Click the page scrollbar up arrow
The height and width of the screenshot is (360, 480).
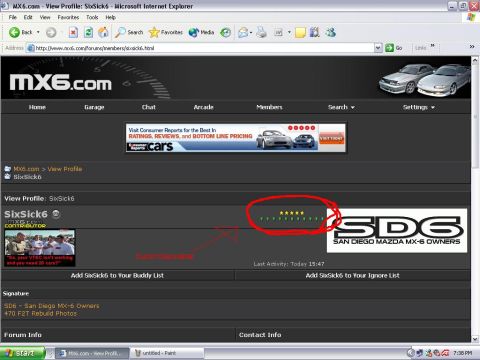475,60
